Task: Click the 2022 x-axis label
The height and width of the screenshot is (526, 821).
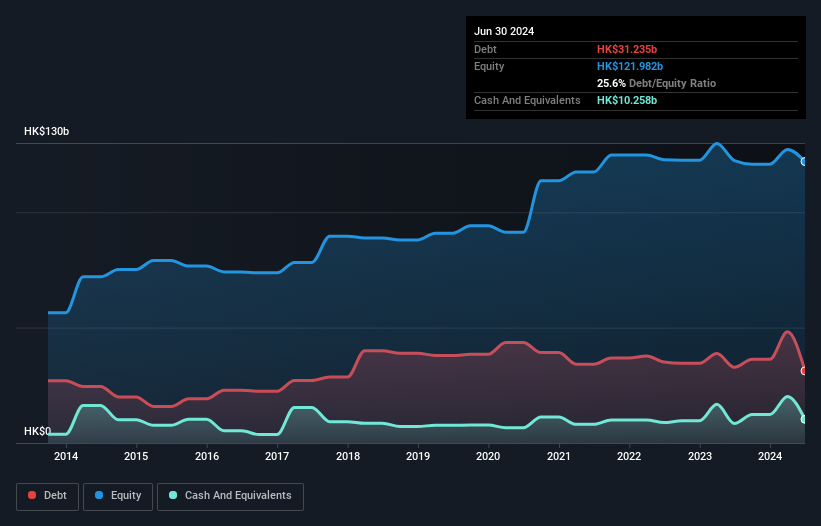Action: click(x=629, y=456)
